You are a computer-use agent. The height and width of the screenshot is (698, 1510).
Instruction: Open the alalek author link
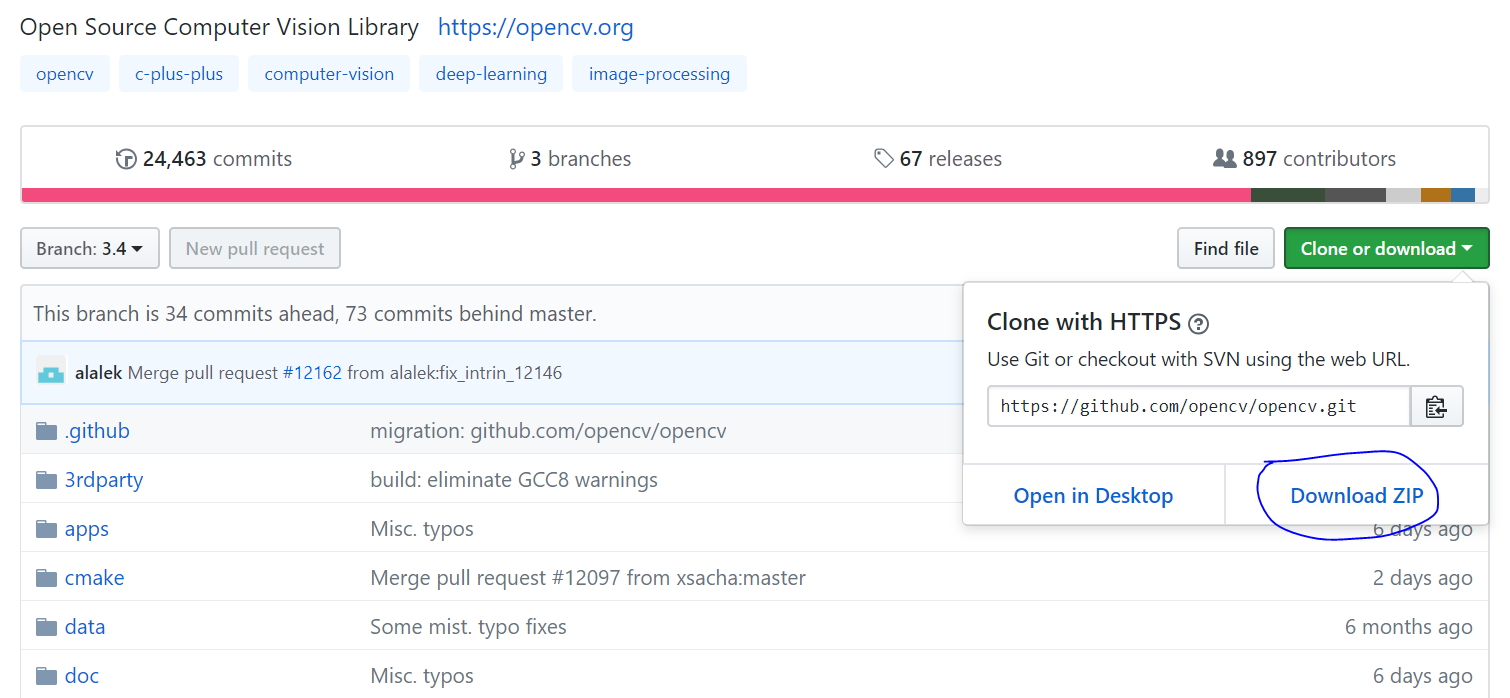pyautogui.click(x=98, y=373)
